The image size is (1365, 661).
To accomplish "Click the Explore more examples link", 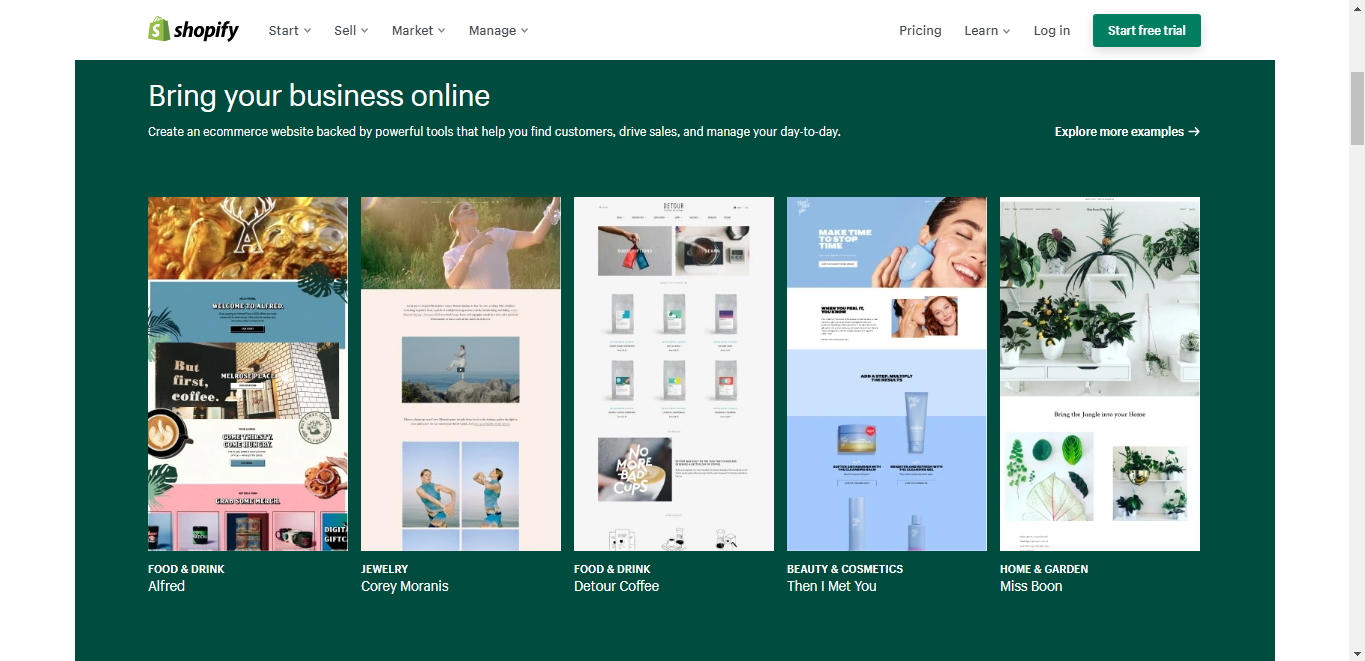I will click(x=1127, y=132).
